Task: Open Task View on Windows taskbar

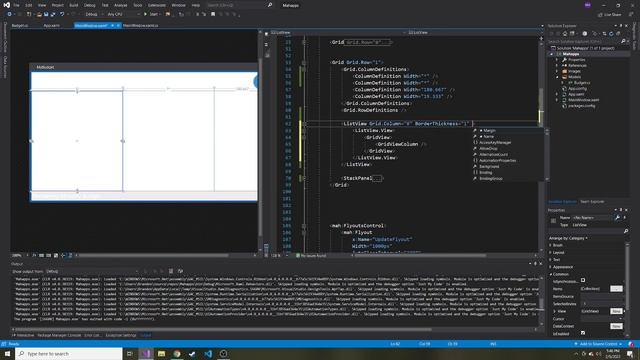Action: (130, 353)
